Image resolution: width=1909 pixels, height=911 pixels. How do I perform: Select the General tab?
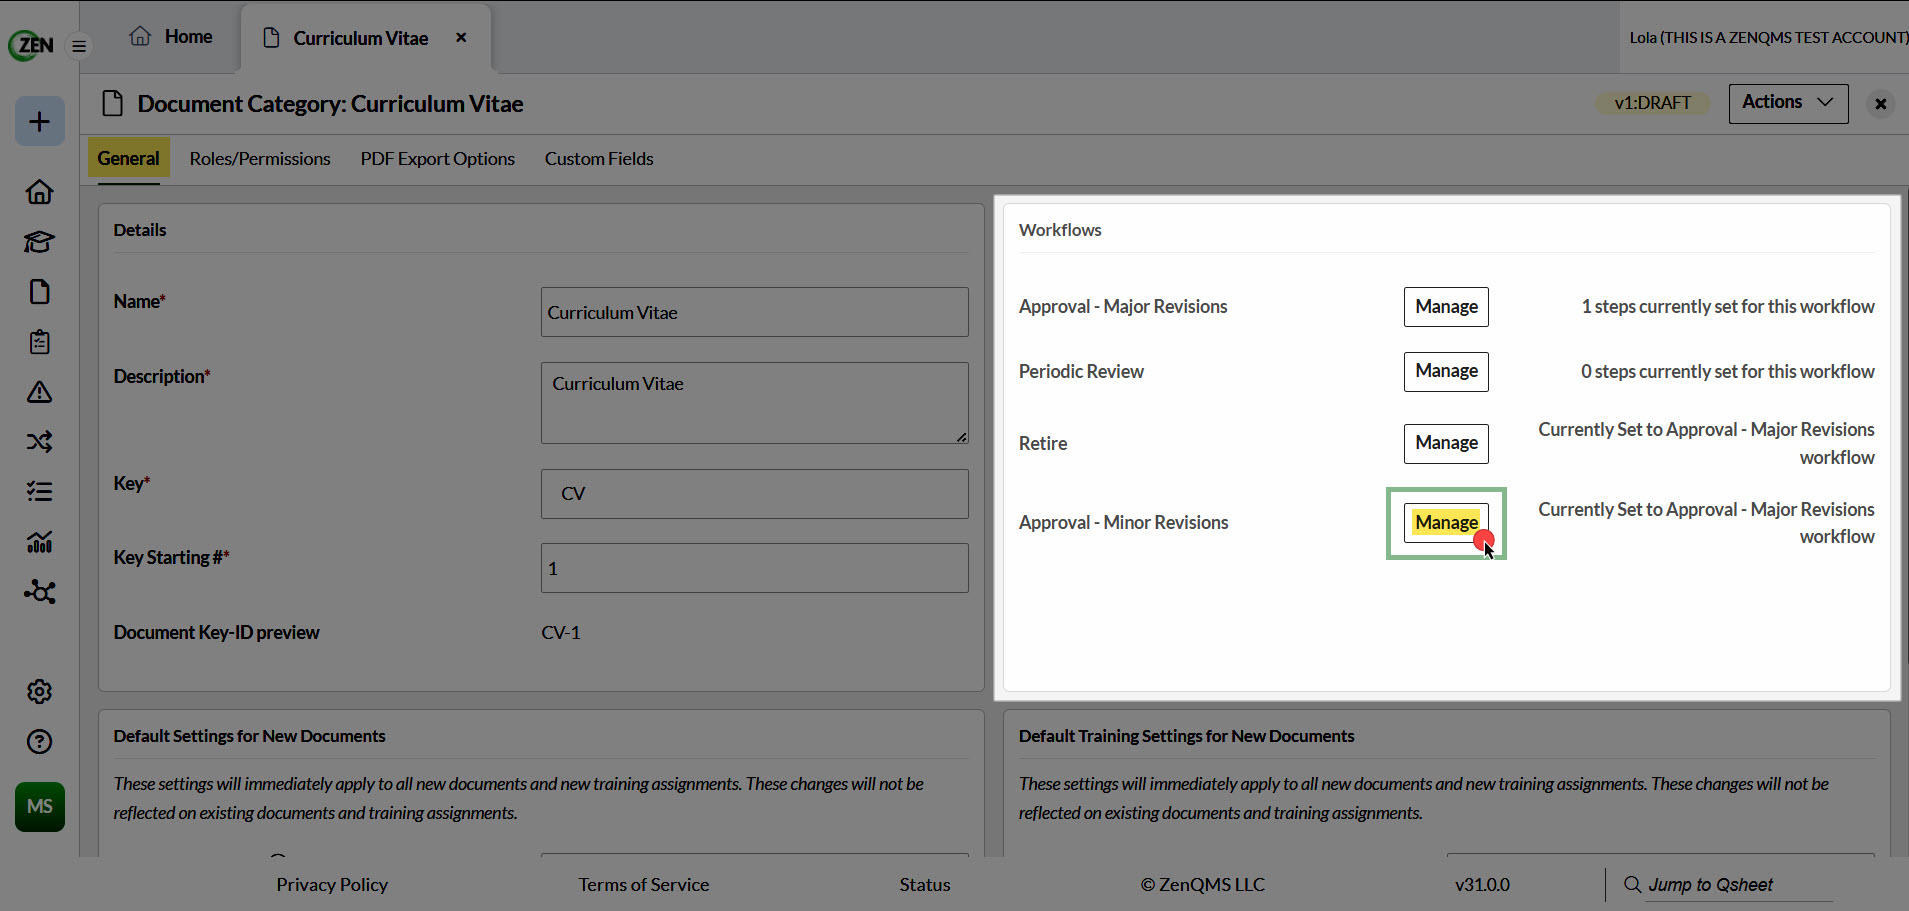(128, 158)
